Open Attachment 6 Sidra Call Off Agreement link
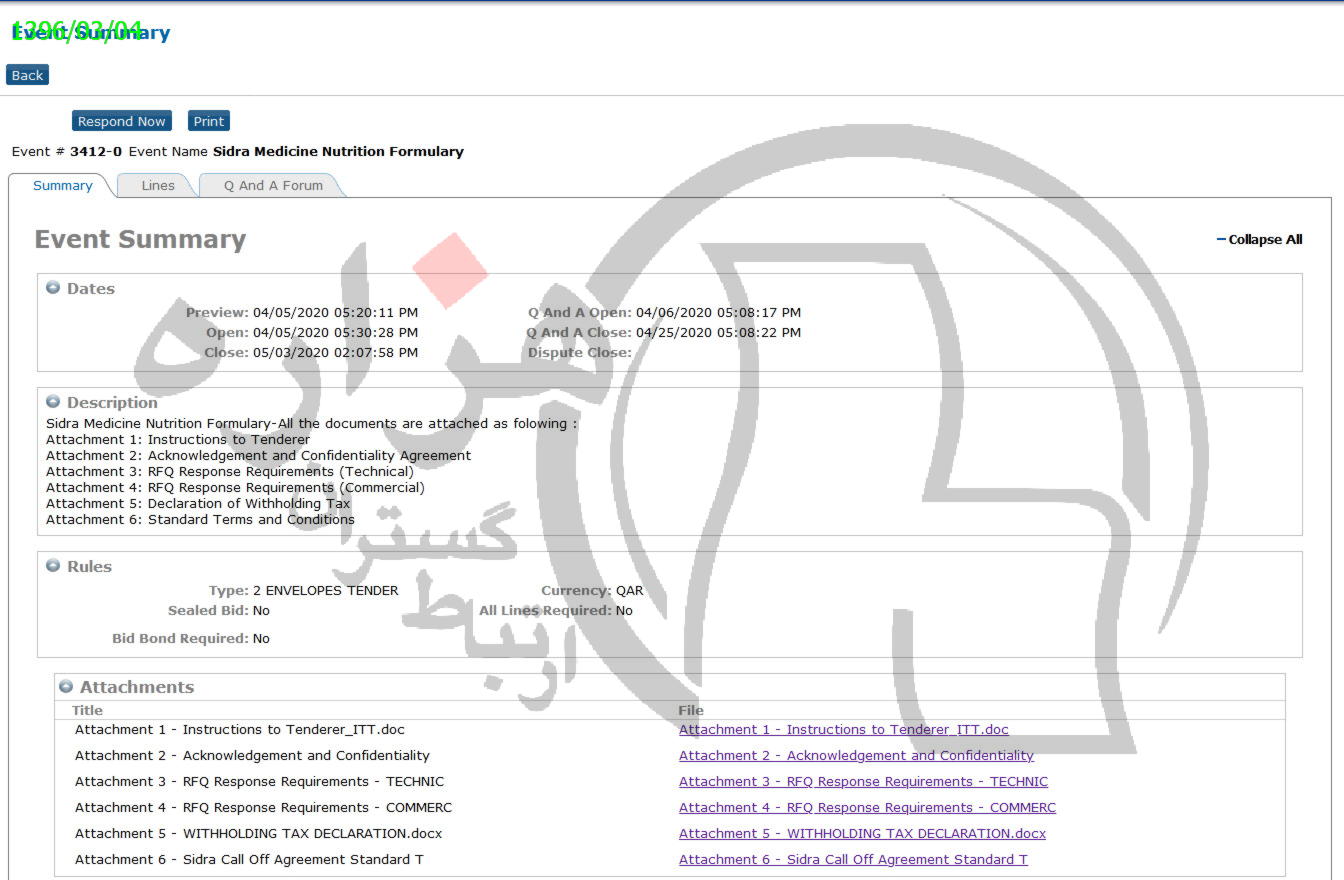Image resolution: width=1344 pixels, height=880 pixels. [853, 860]
